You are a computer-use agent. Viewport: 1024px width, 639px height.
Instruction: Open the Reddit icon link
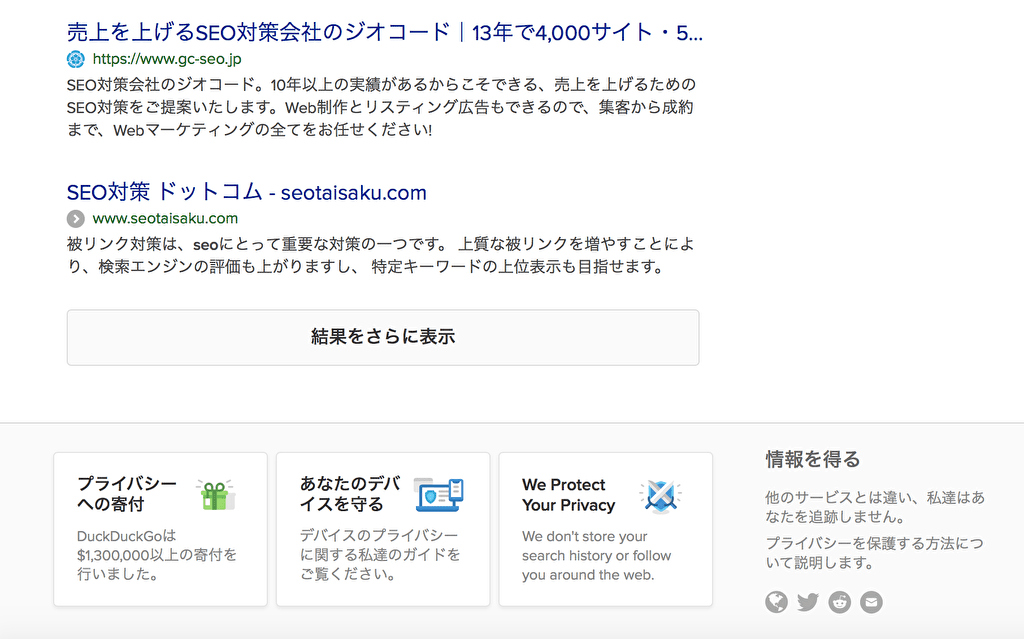pyautogui.click(x=840, y=602)
